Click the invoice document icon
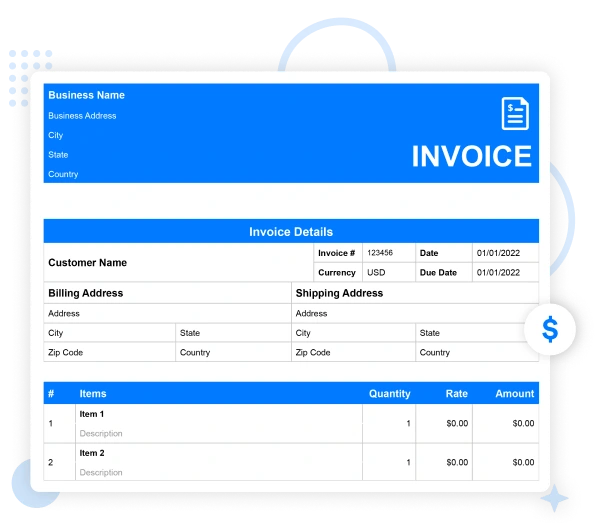The image size is (595, 523). [515, 113]
